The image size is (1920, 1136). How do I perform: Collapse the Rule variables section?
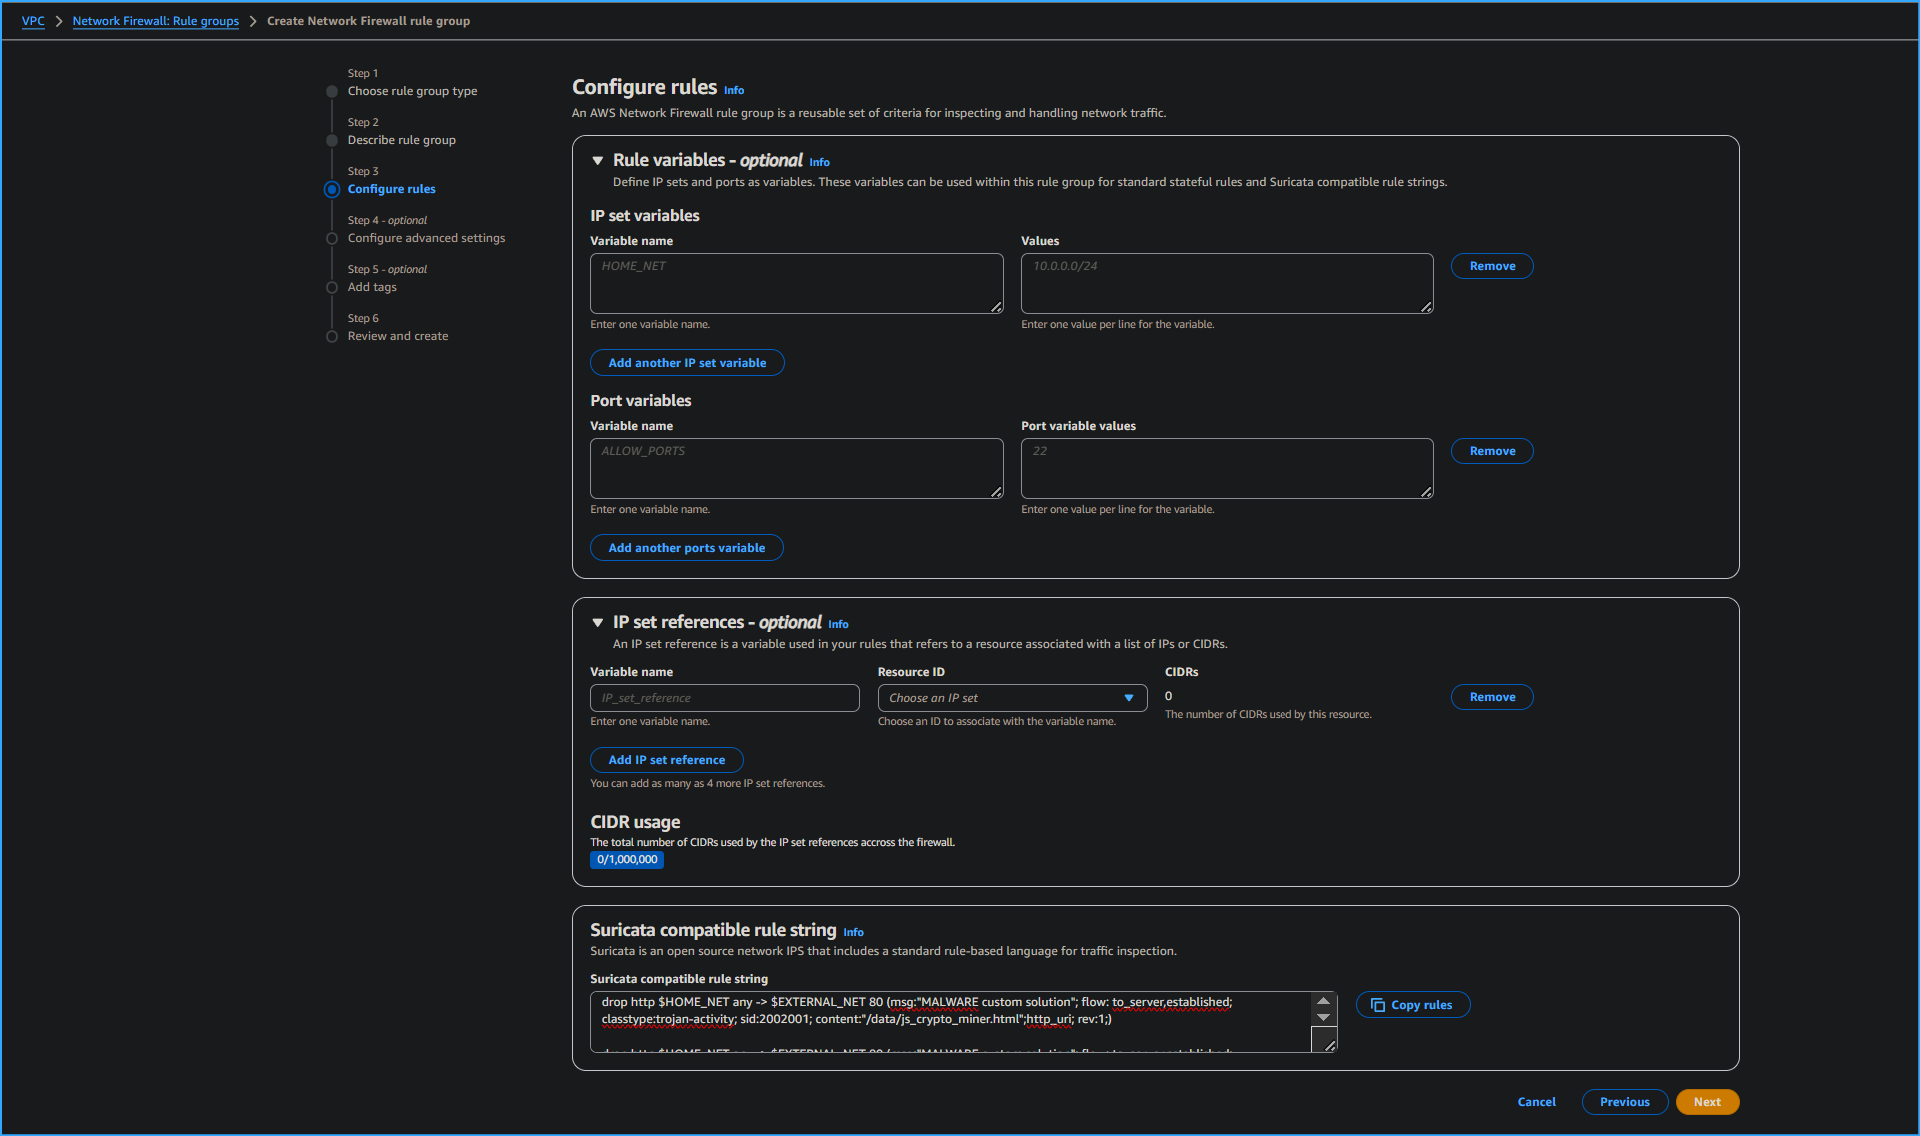[598, 160]
